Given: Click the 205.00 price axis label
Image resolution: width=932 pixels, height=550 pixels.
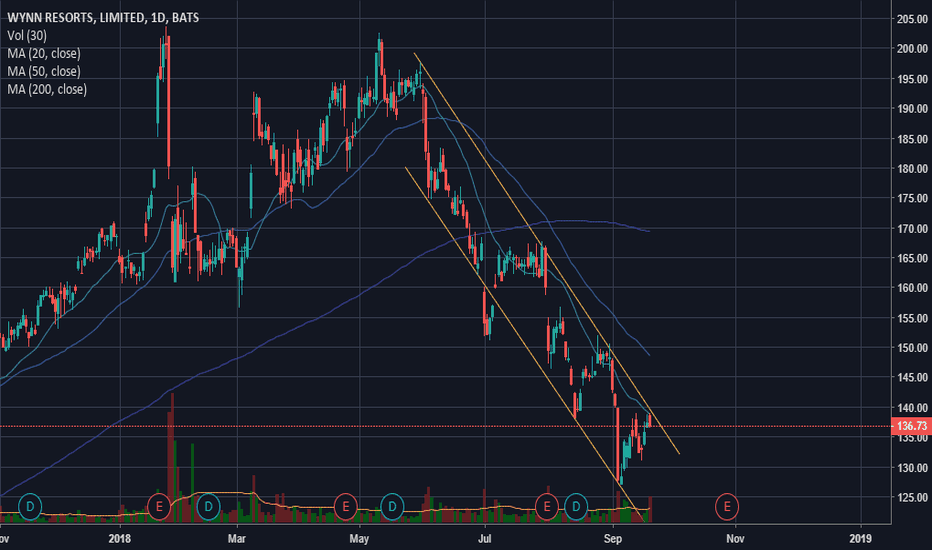Looking at the screenshot, I should click(912, 19).
